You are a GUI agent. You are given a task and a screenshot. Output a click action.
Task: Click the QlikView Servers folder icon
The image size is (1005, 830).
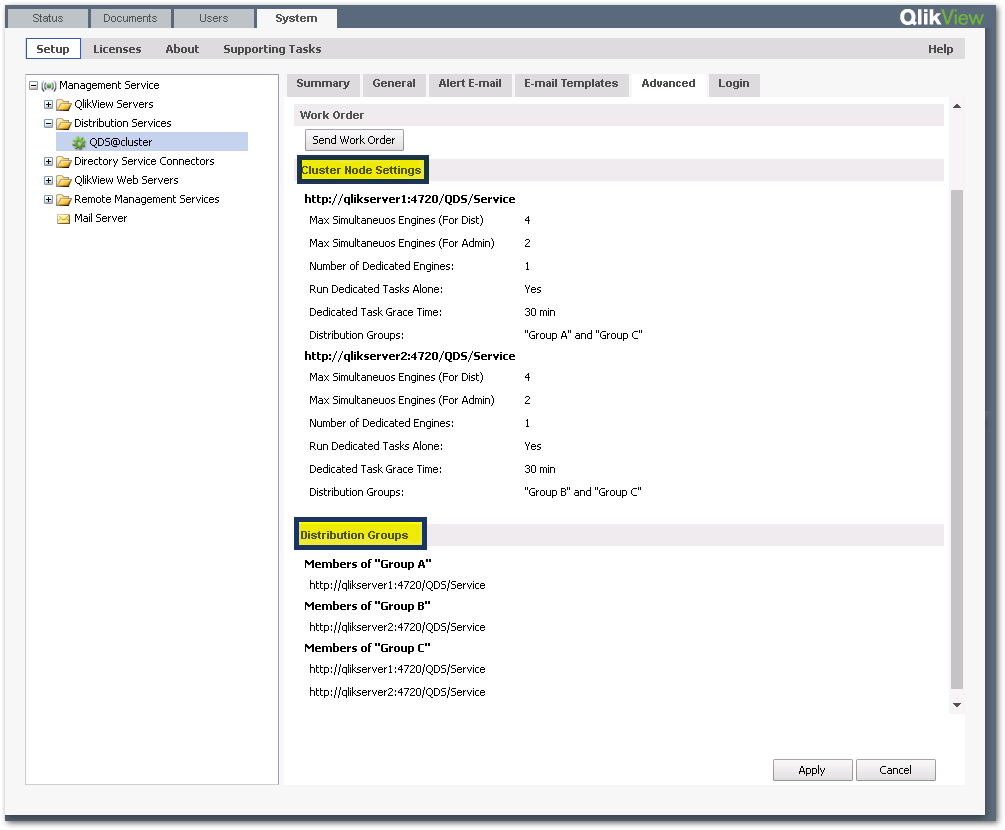(x=63, y=104)
